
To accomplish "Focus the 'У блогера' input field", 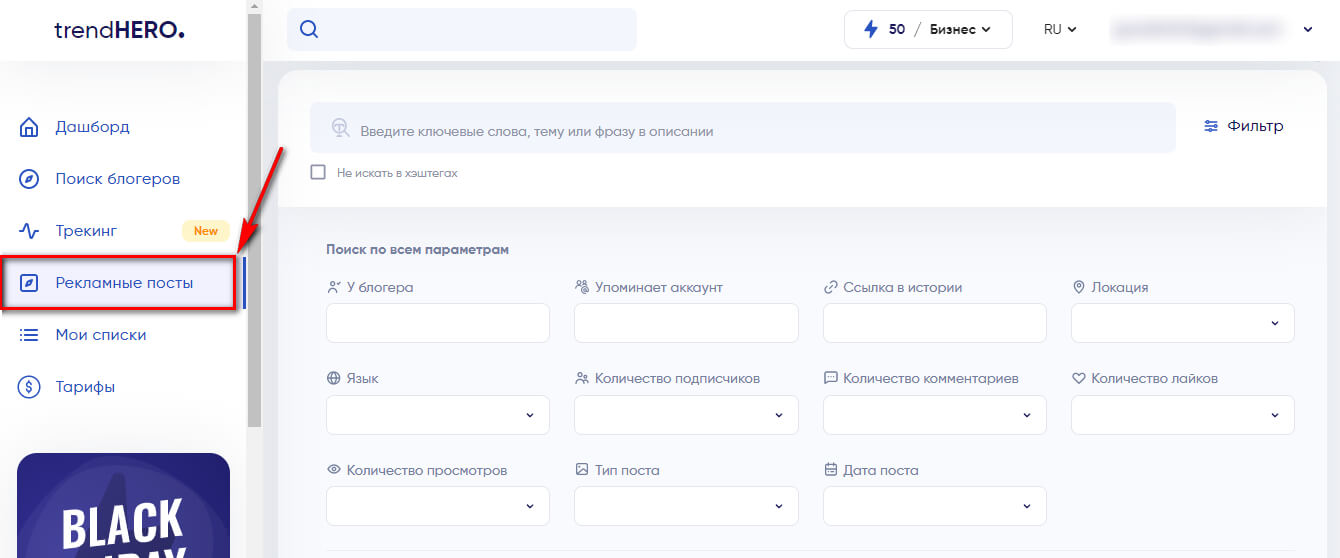I will point(438,323).
